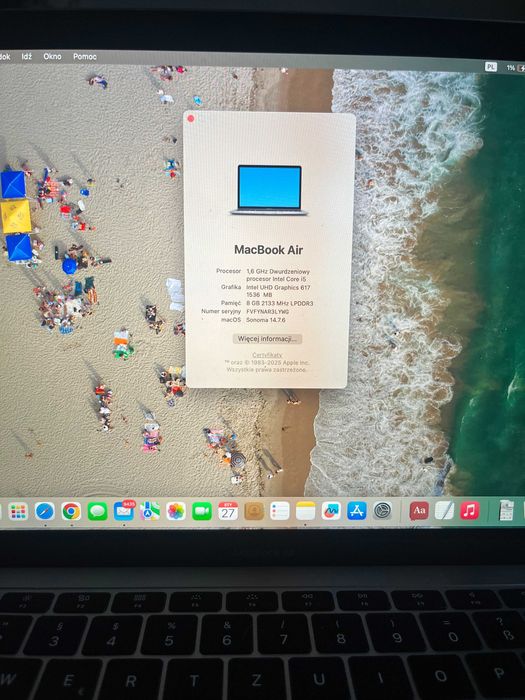Open Maps app in the dock
The width and height of the screenshot is (525, 700).
(150, 511)
